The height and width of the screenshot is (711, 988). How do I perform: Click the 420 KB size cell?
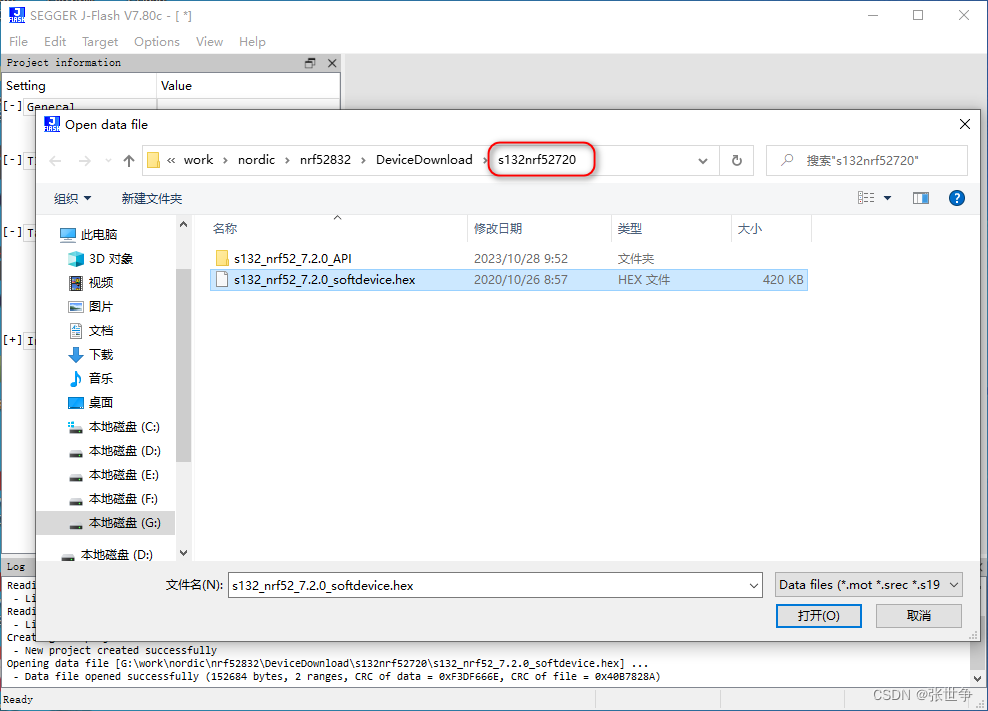[783, 279]
